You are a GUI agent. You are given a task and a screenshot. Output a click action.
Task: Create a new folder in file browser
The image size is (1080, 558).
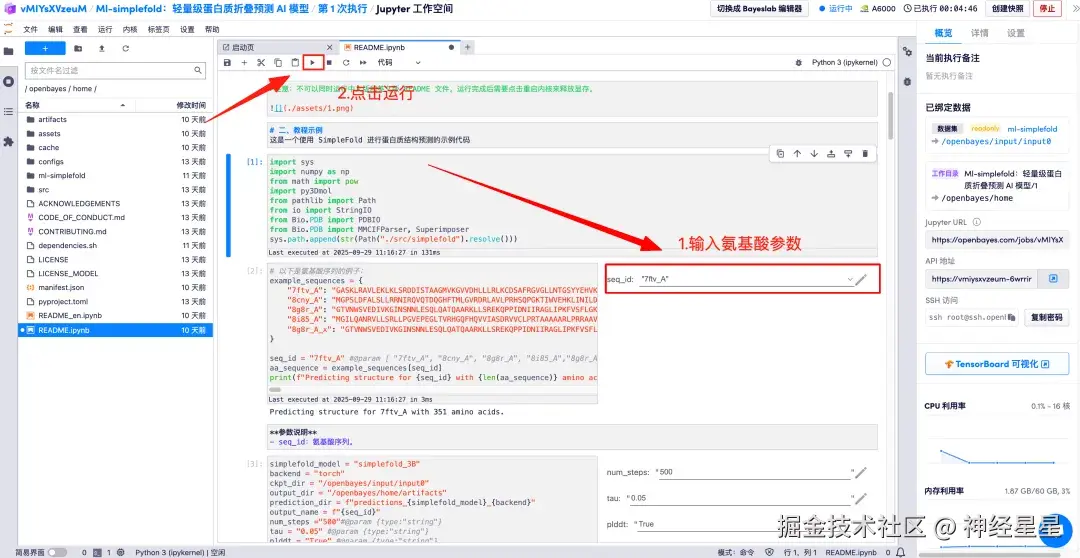pos(78,48)
